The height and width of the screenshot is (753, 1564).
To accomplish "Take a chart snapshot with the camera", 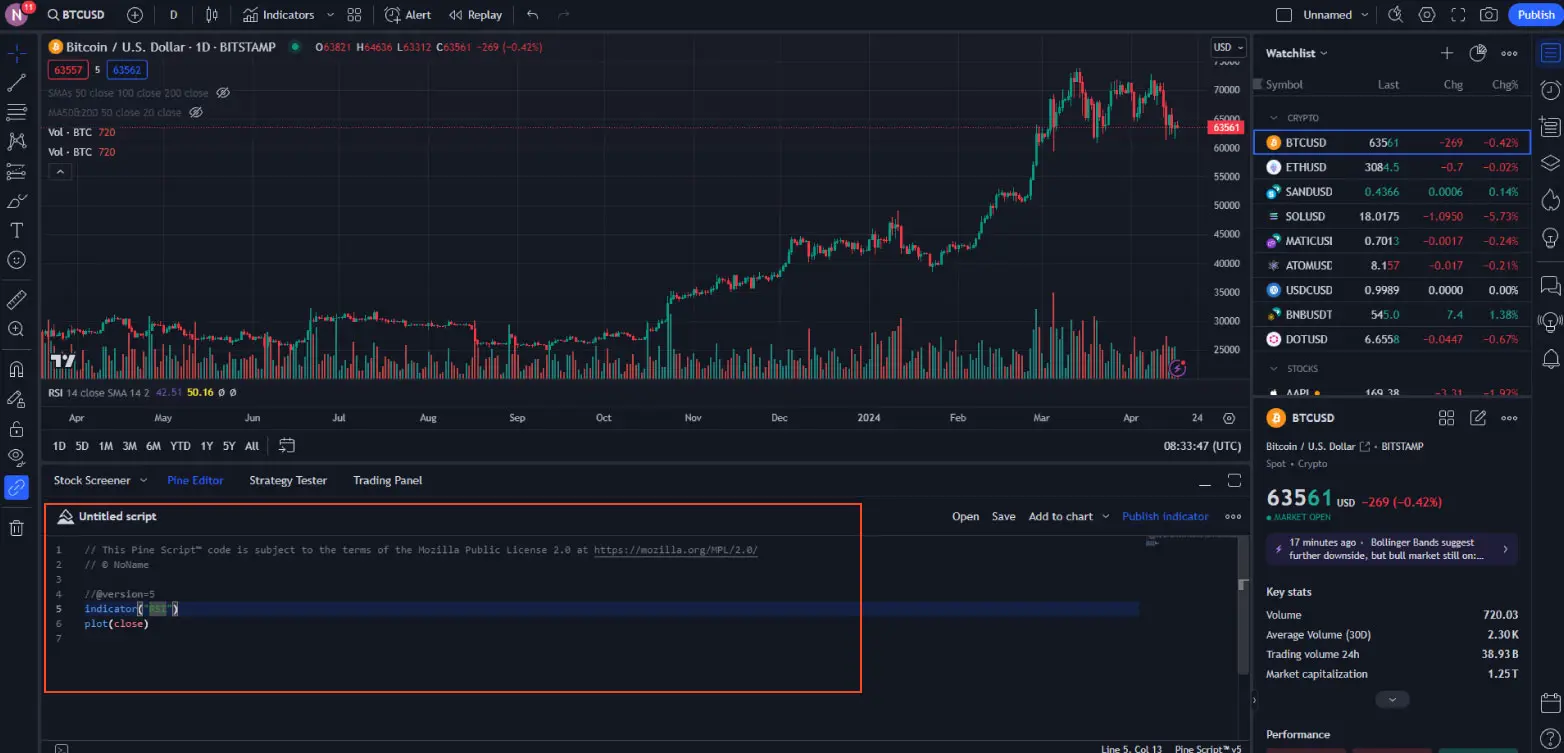I will (x=1489, y=15).
